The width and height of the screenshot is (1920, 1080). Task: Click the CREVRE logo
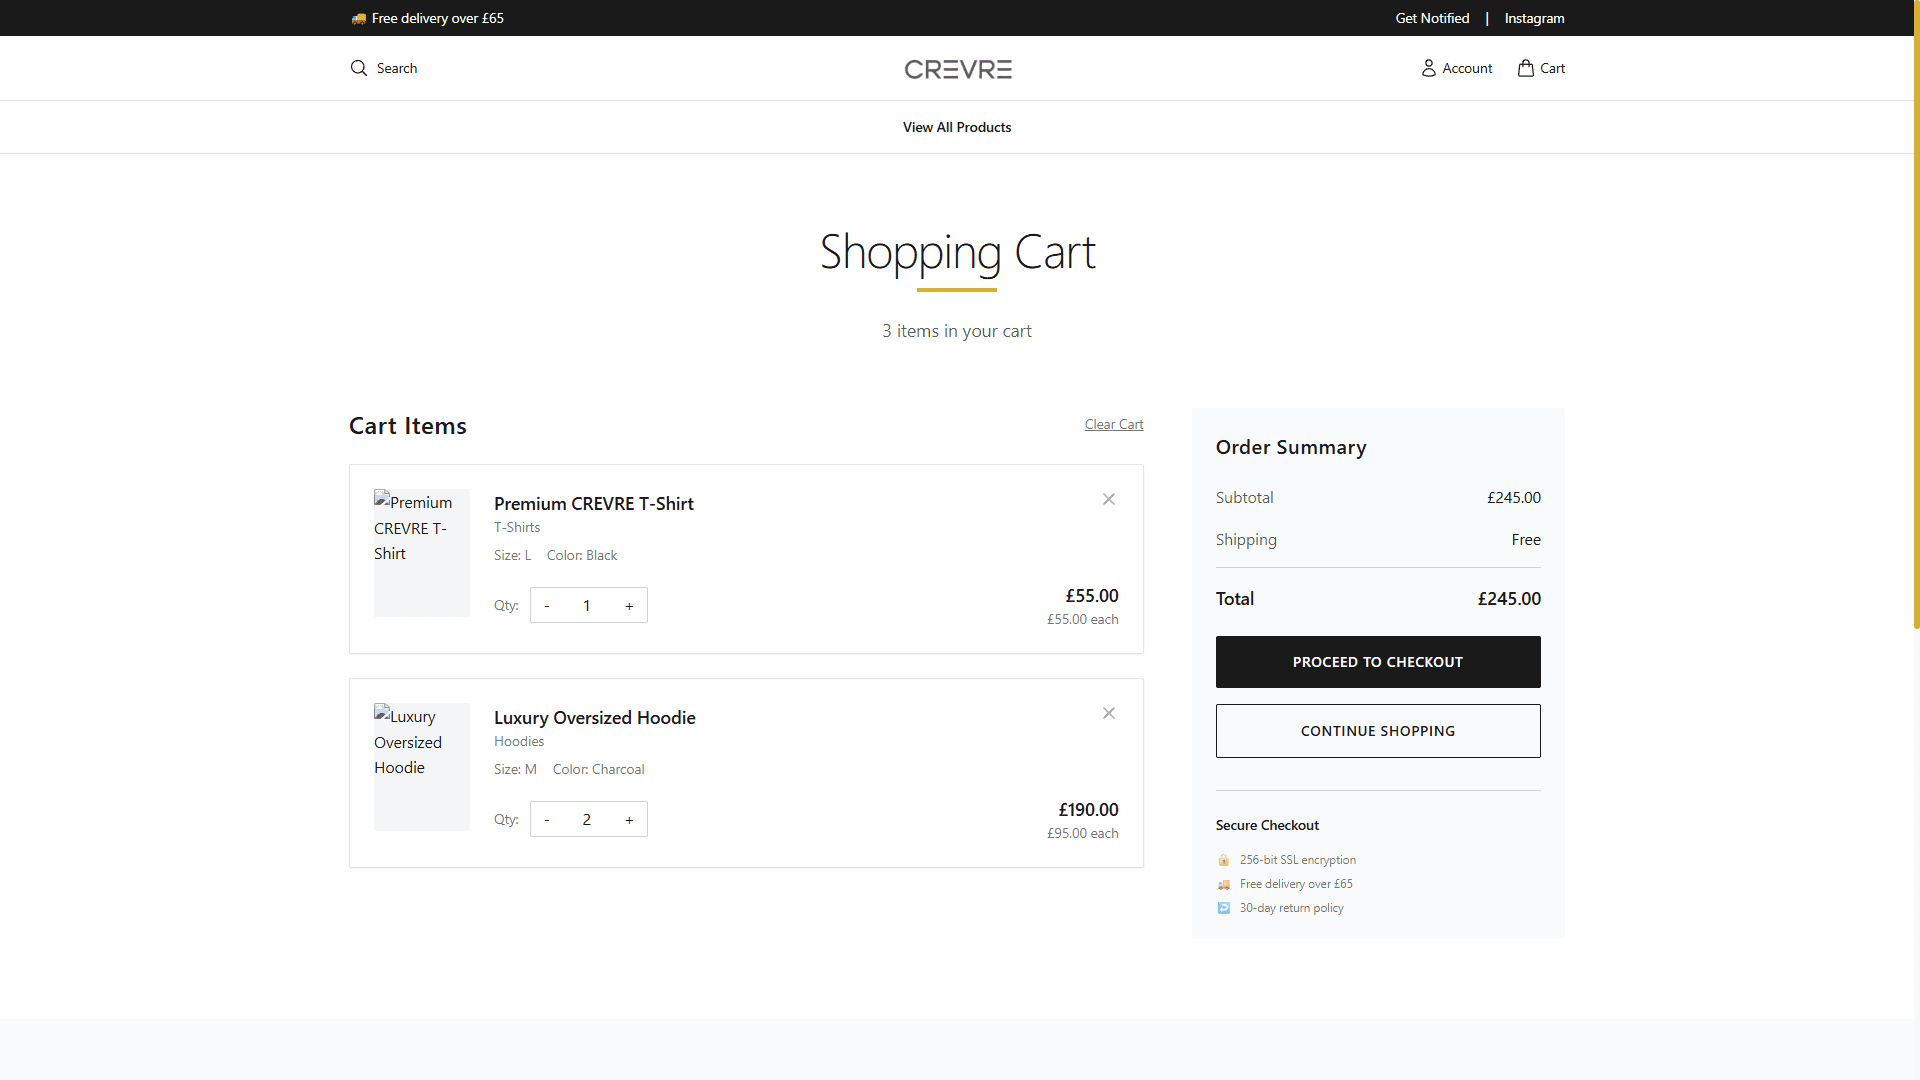click(957, 69)
